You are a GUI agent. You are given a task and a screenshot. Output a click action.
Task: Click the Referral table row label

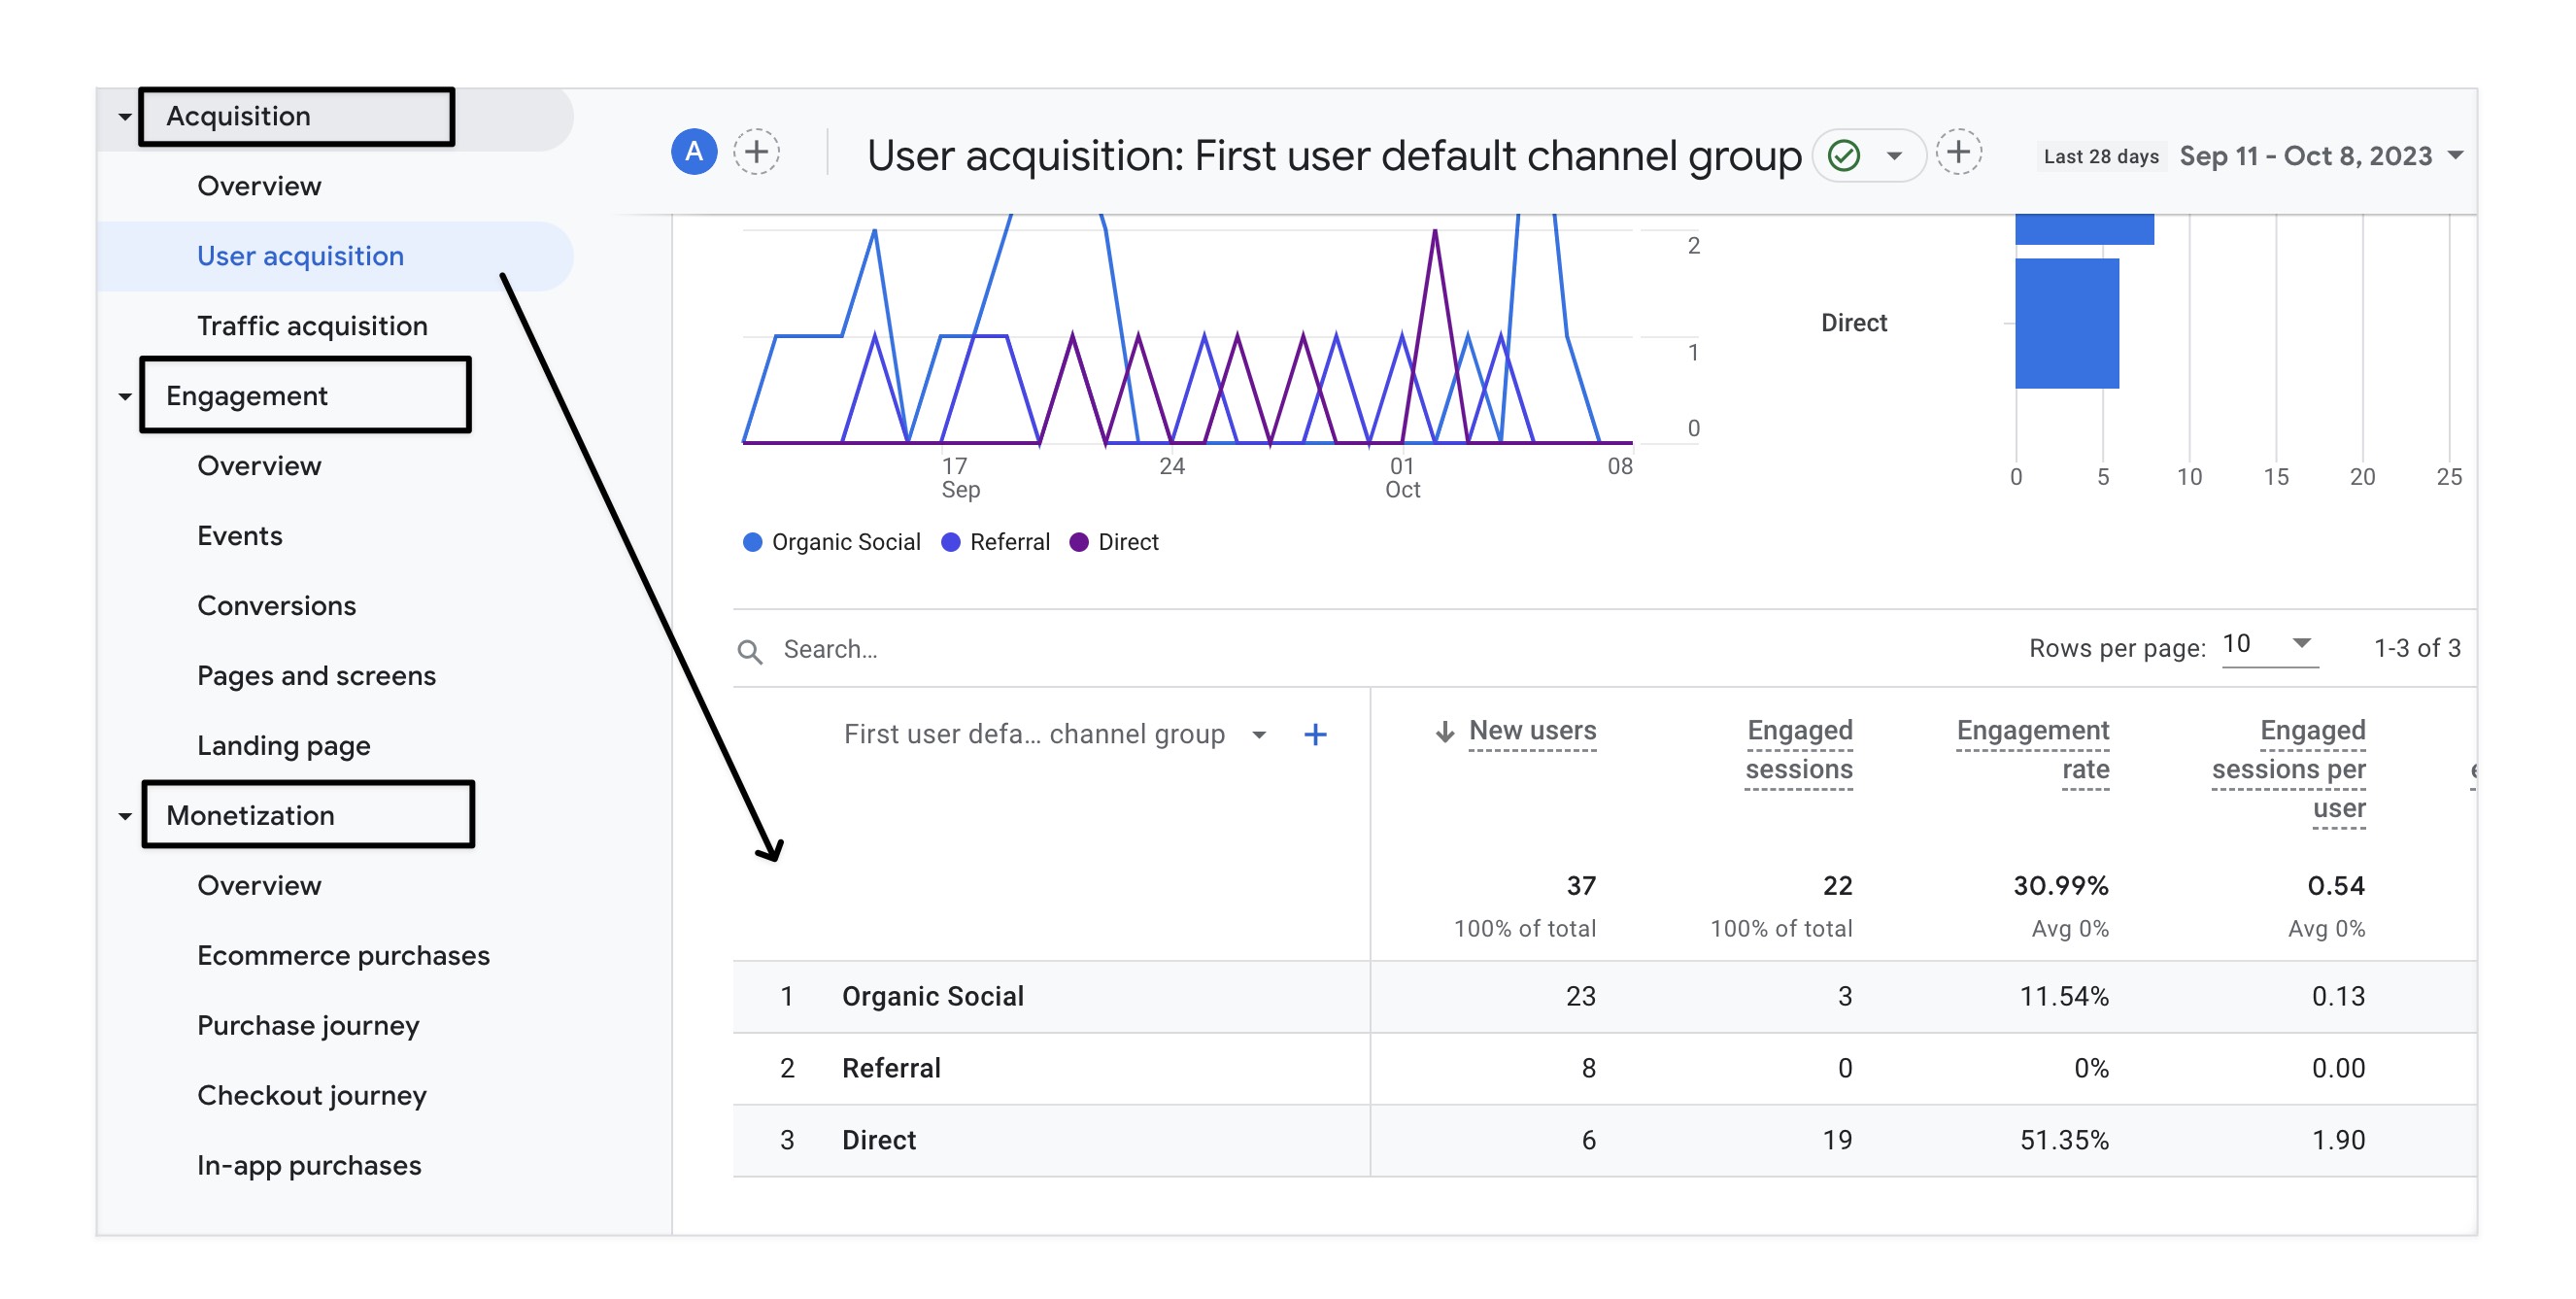pyautogui.click(x=891, y=1069)
